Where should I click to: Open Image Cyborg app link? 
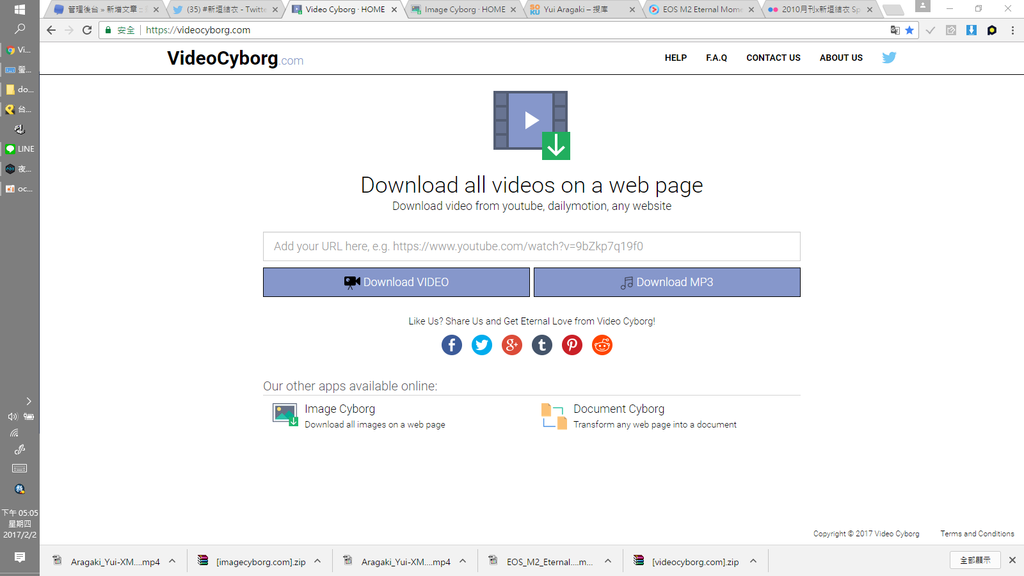340,409
